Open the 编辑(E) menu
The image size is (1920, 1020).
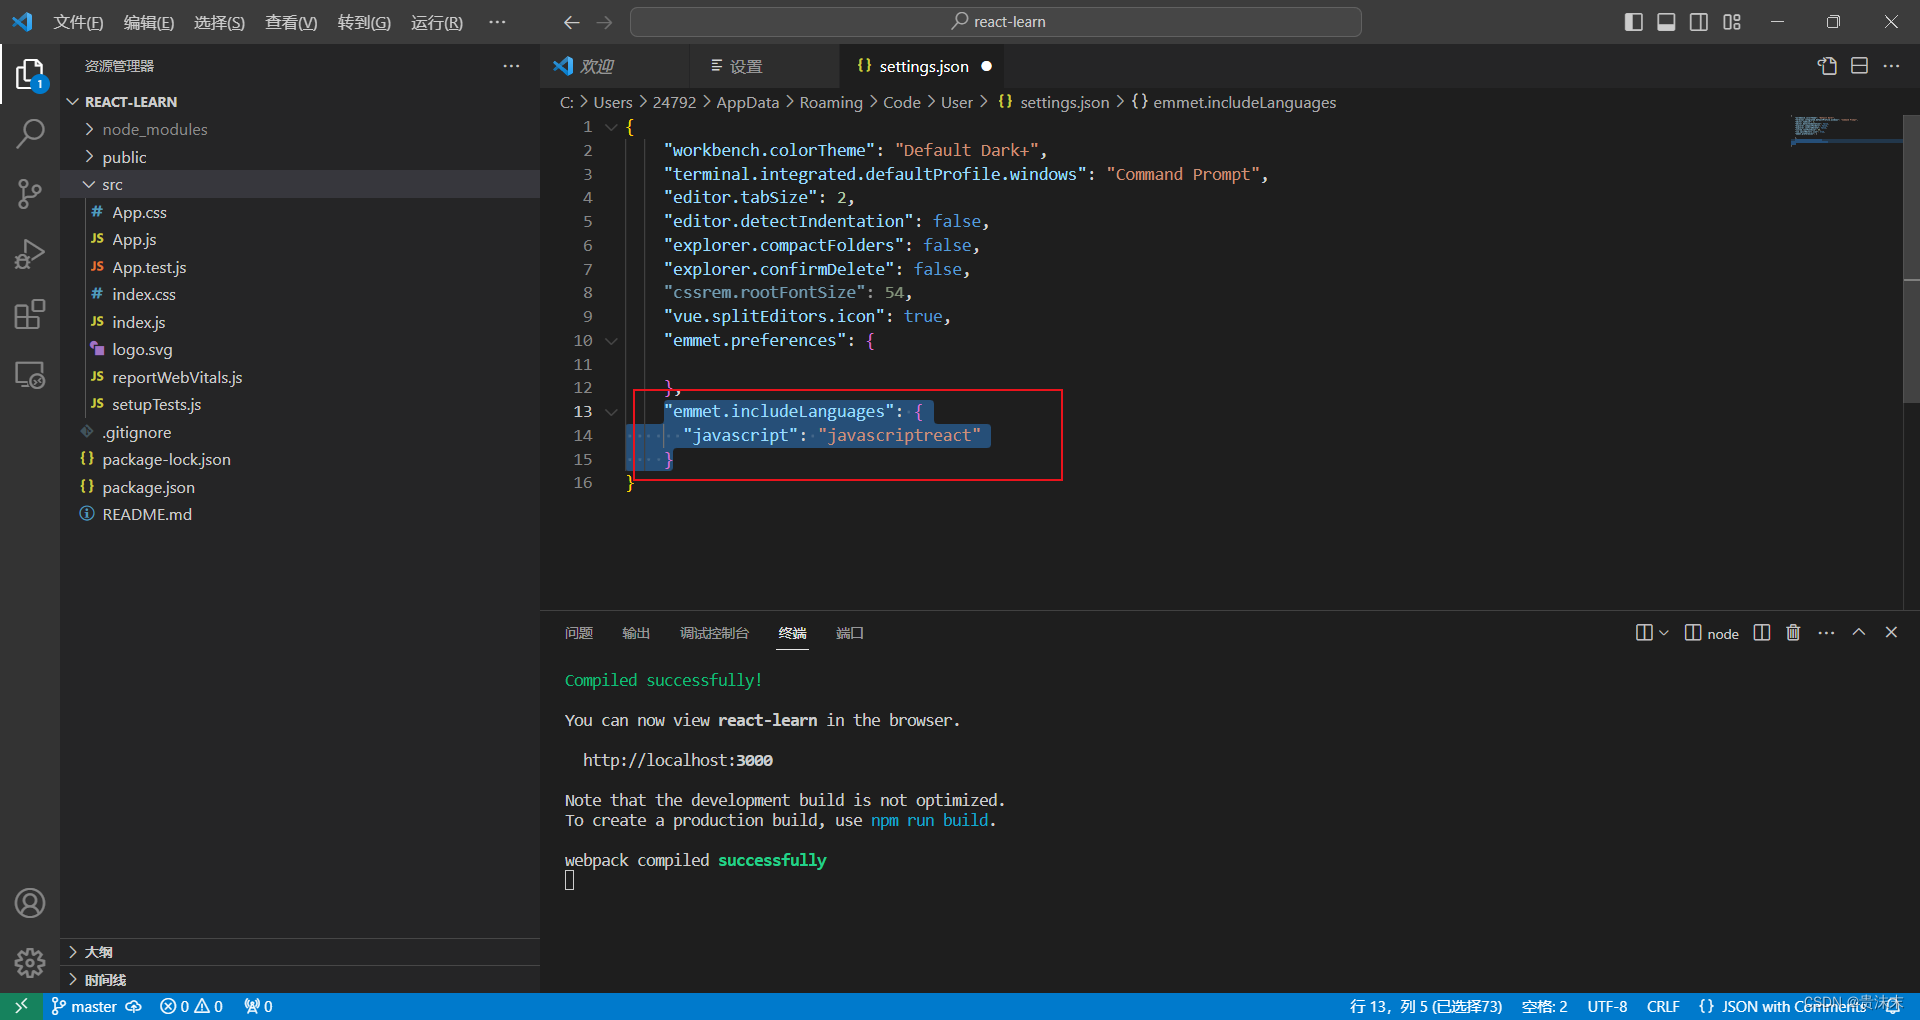point(148,22)
